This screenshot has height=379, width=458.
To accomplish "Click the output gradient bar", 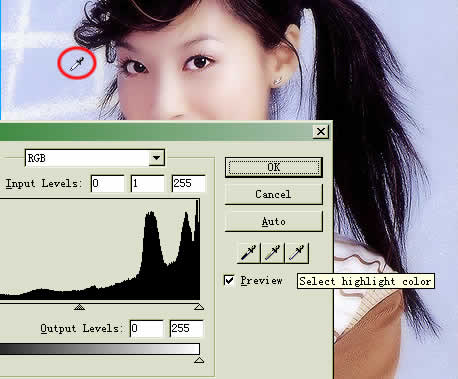I will [100, 349].
